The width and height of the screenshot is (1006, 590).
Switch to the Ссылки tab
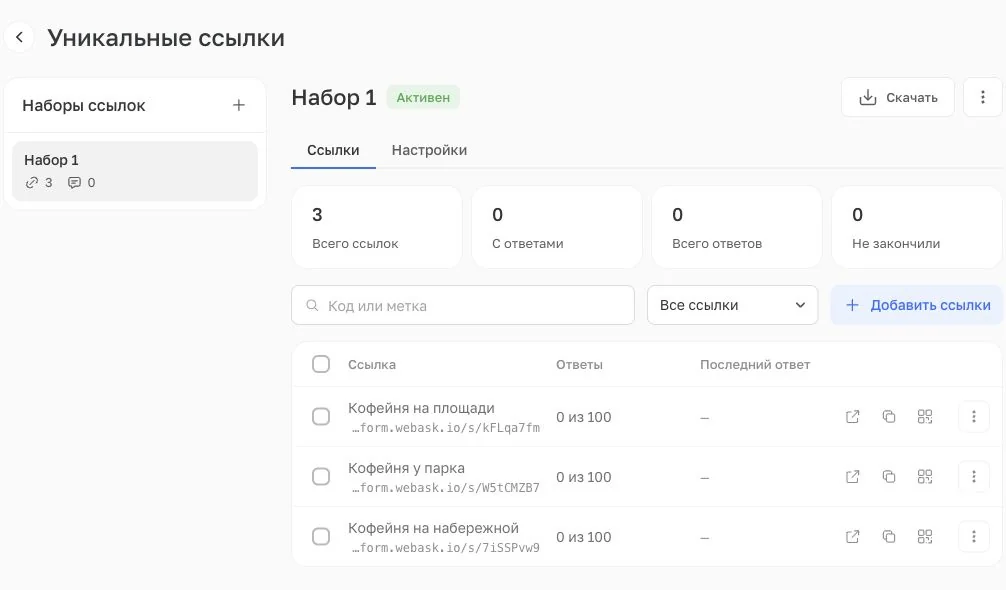pos(333,150)
